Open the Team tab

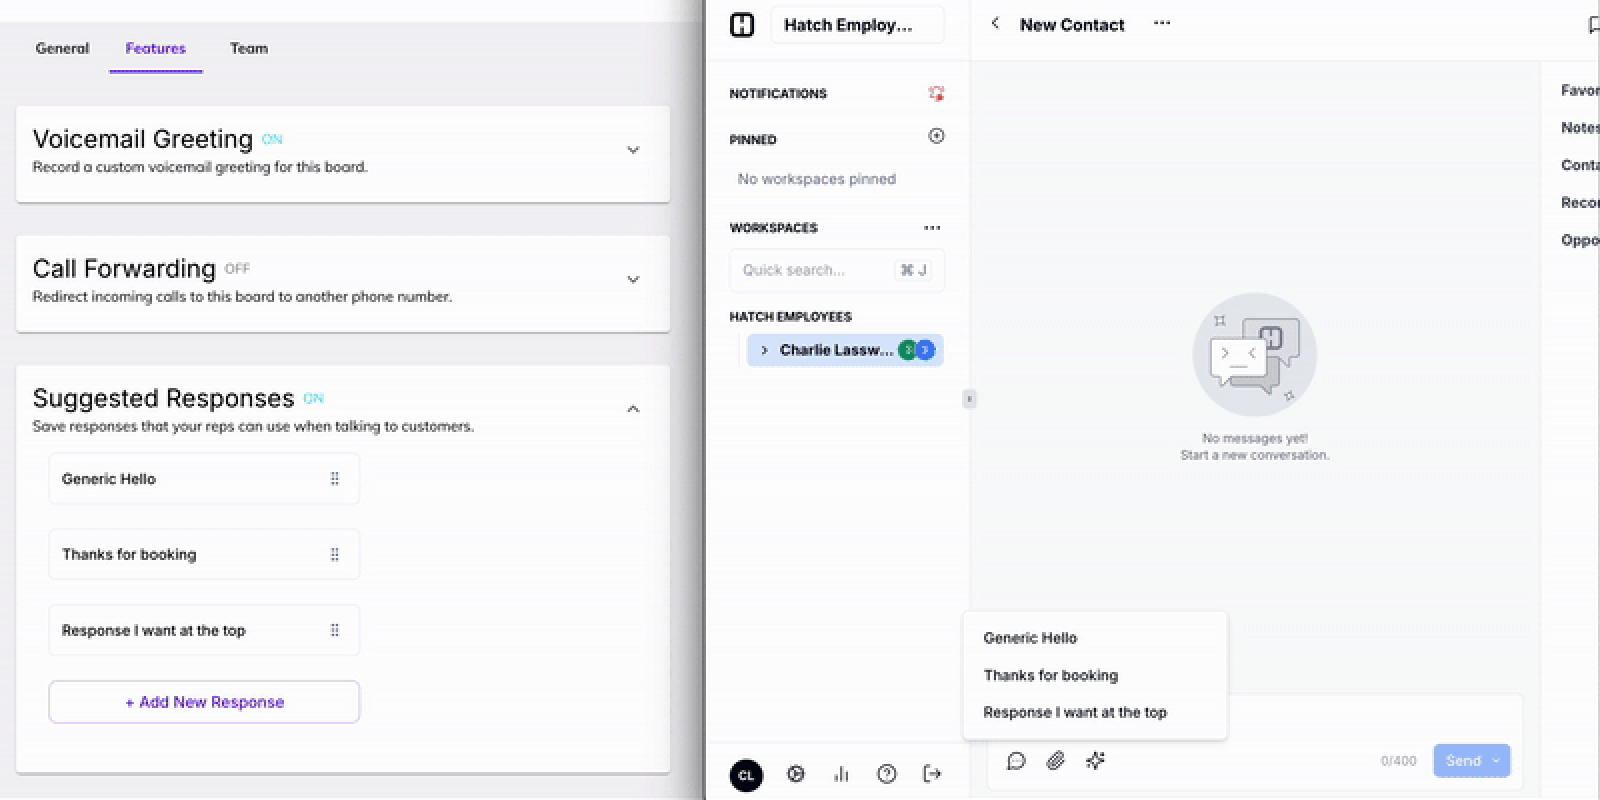click(249, 48)
